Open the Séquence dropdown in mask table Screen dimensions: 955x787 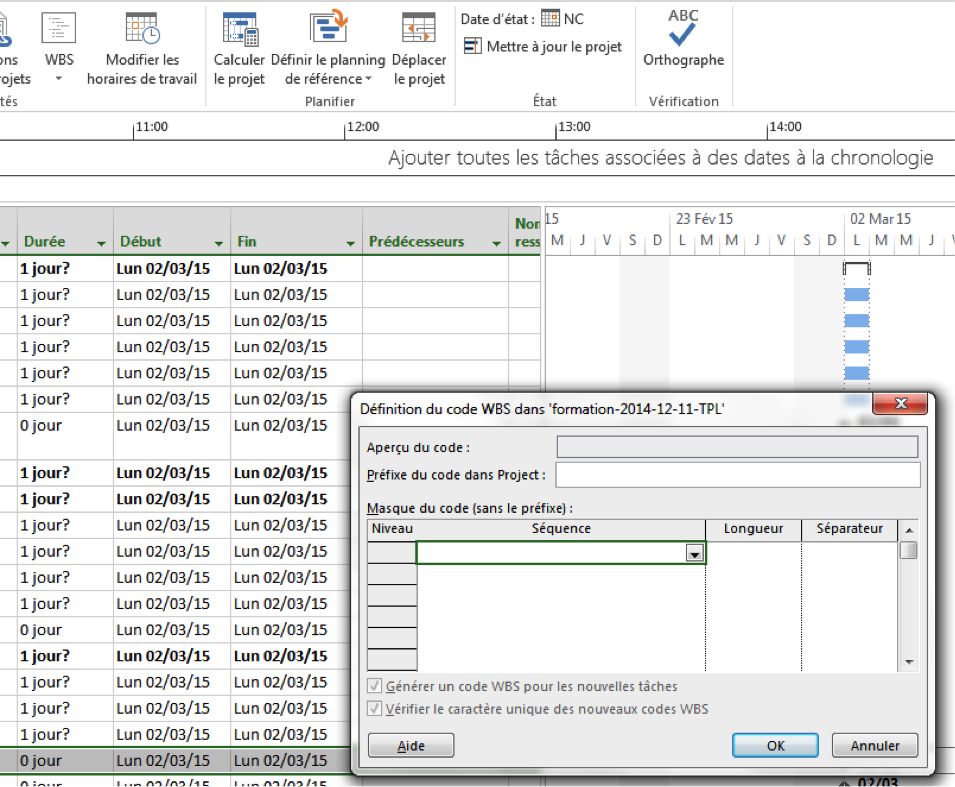pos(694,553)
